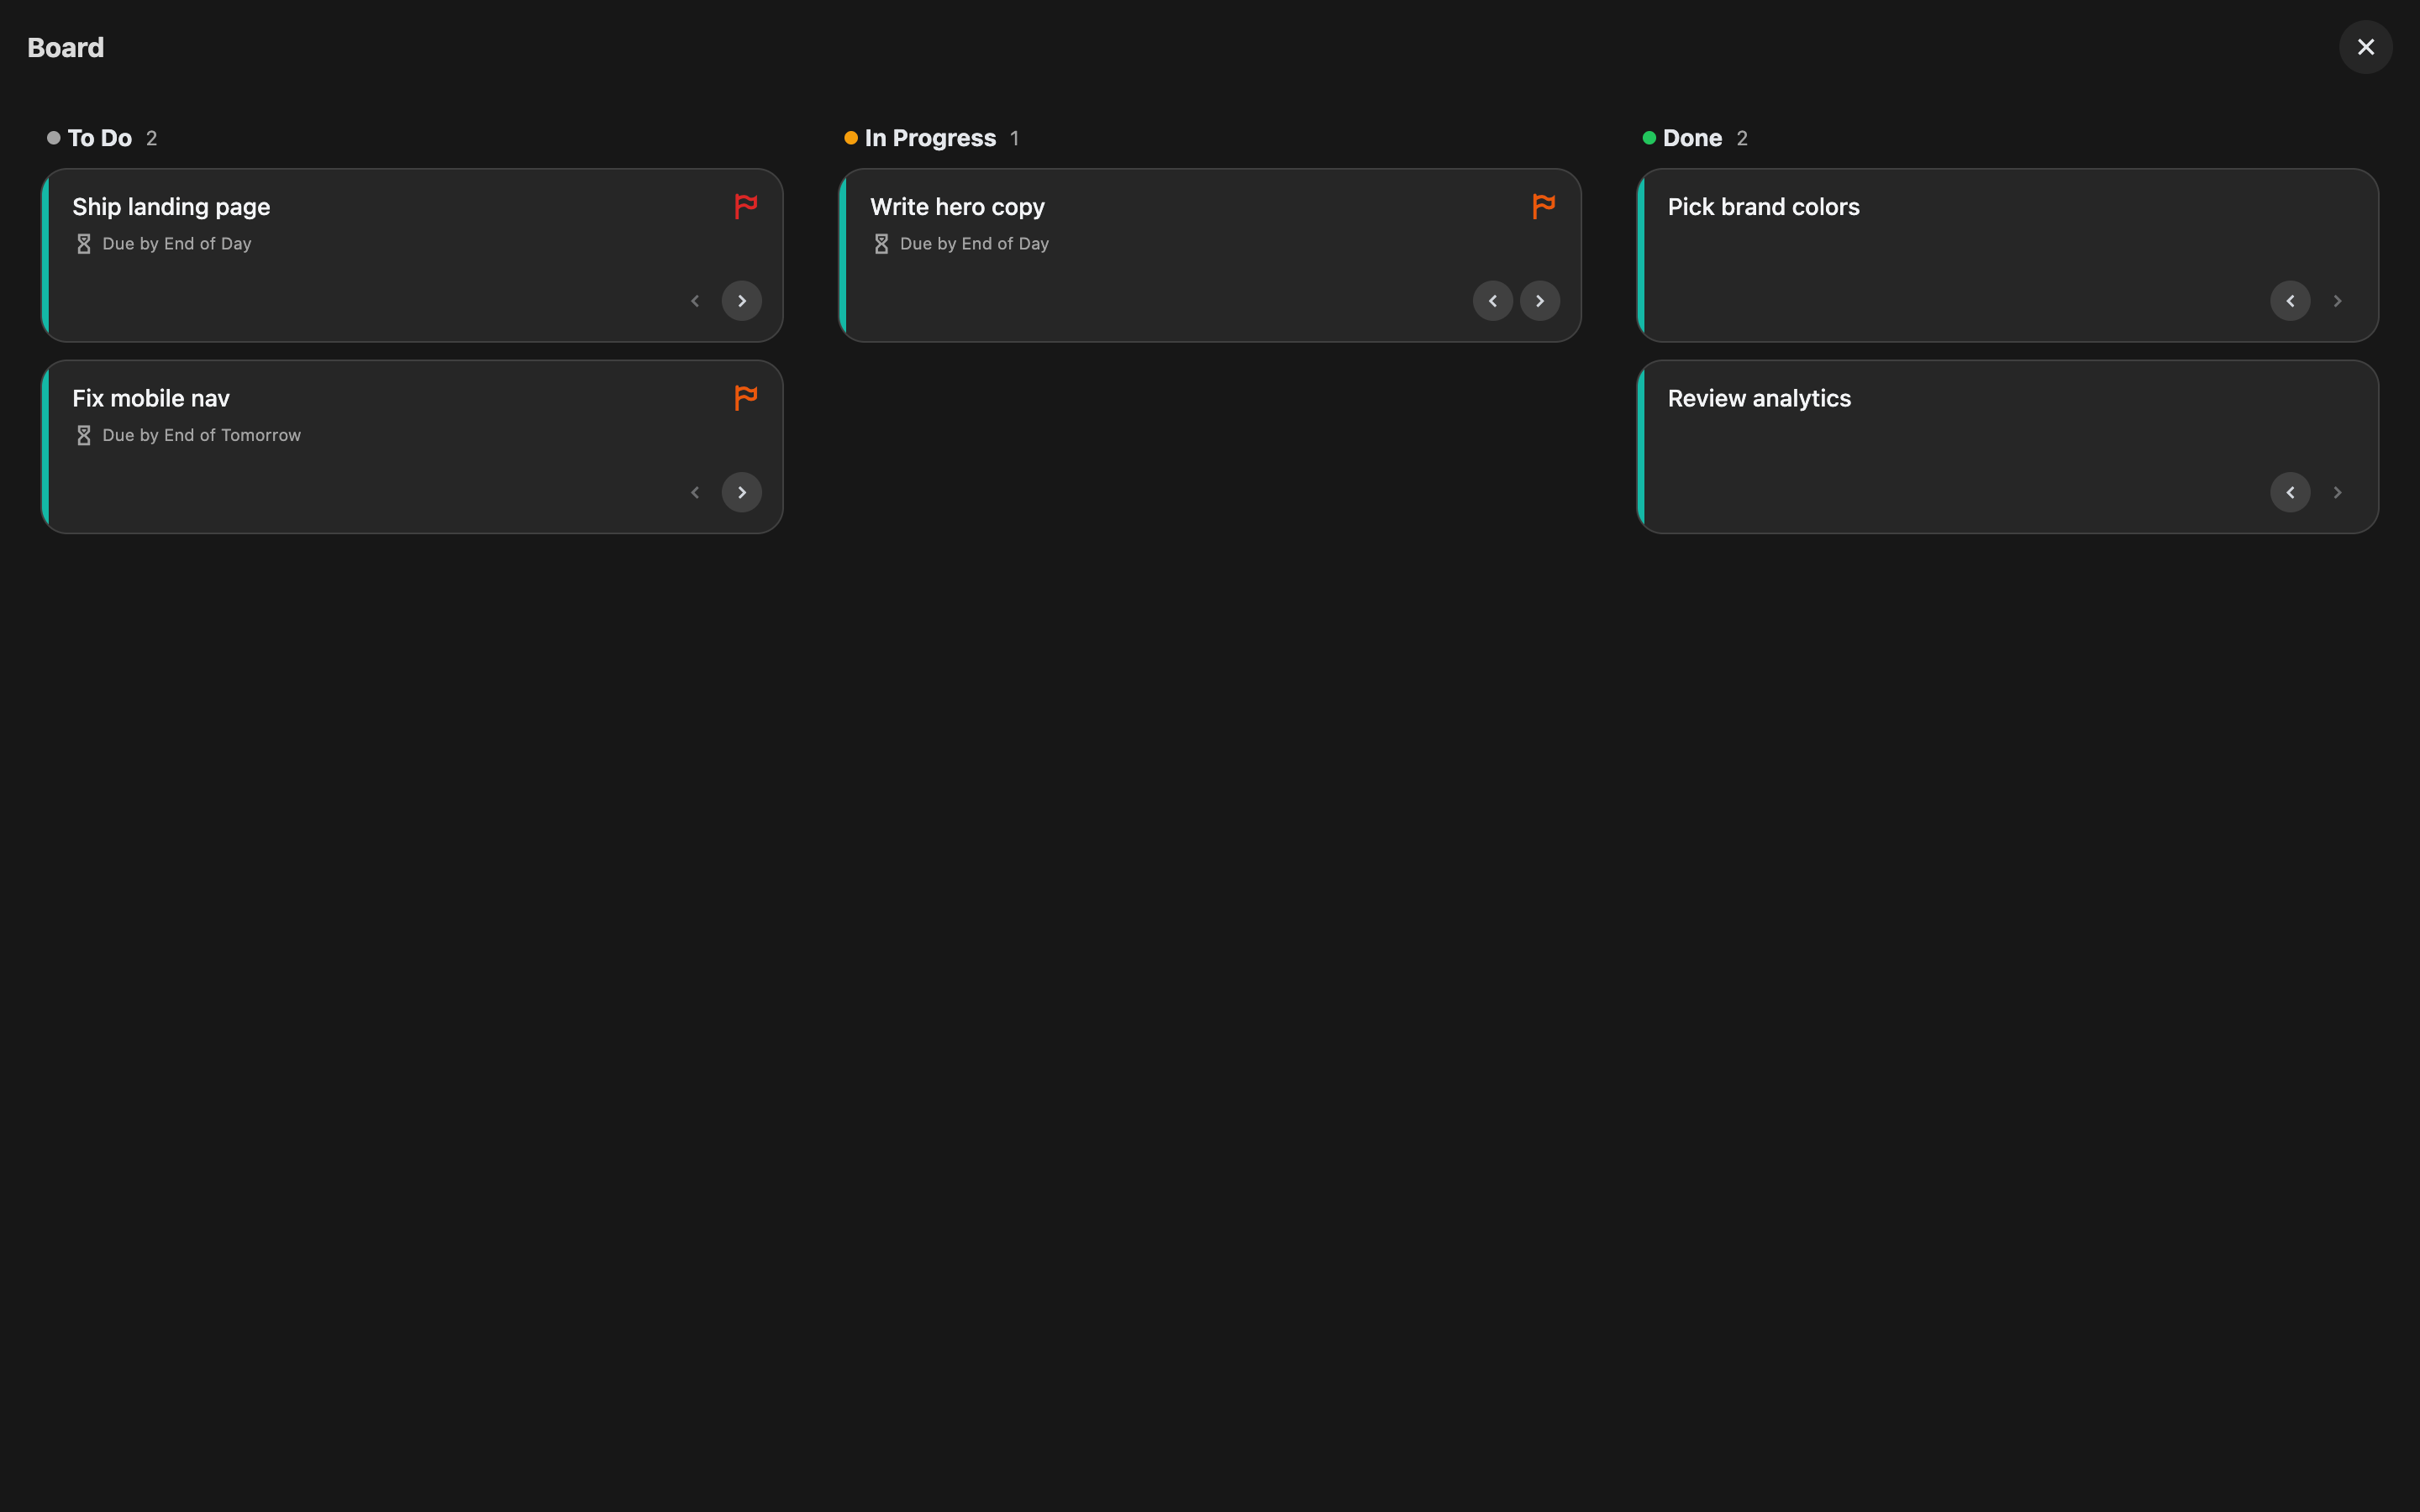The image size is (2420, 1512).
Task: Click the hourglass icon on Fix mobile nav
Action: click(84, 435)
